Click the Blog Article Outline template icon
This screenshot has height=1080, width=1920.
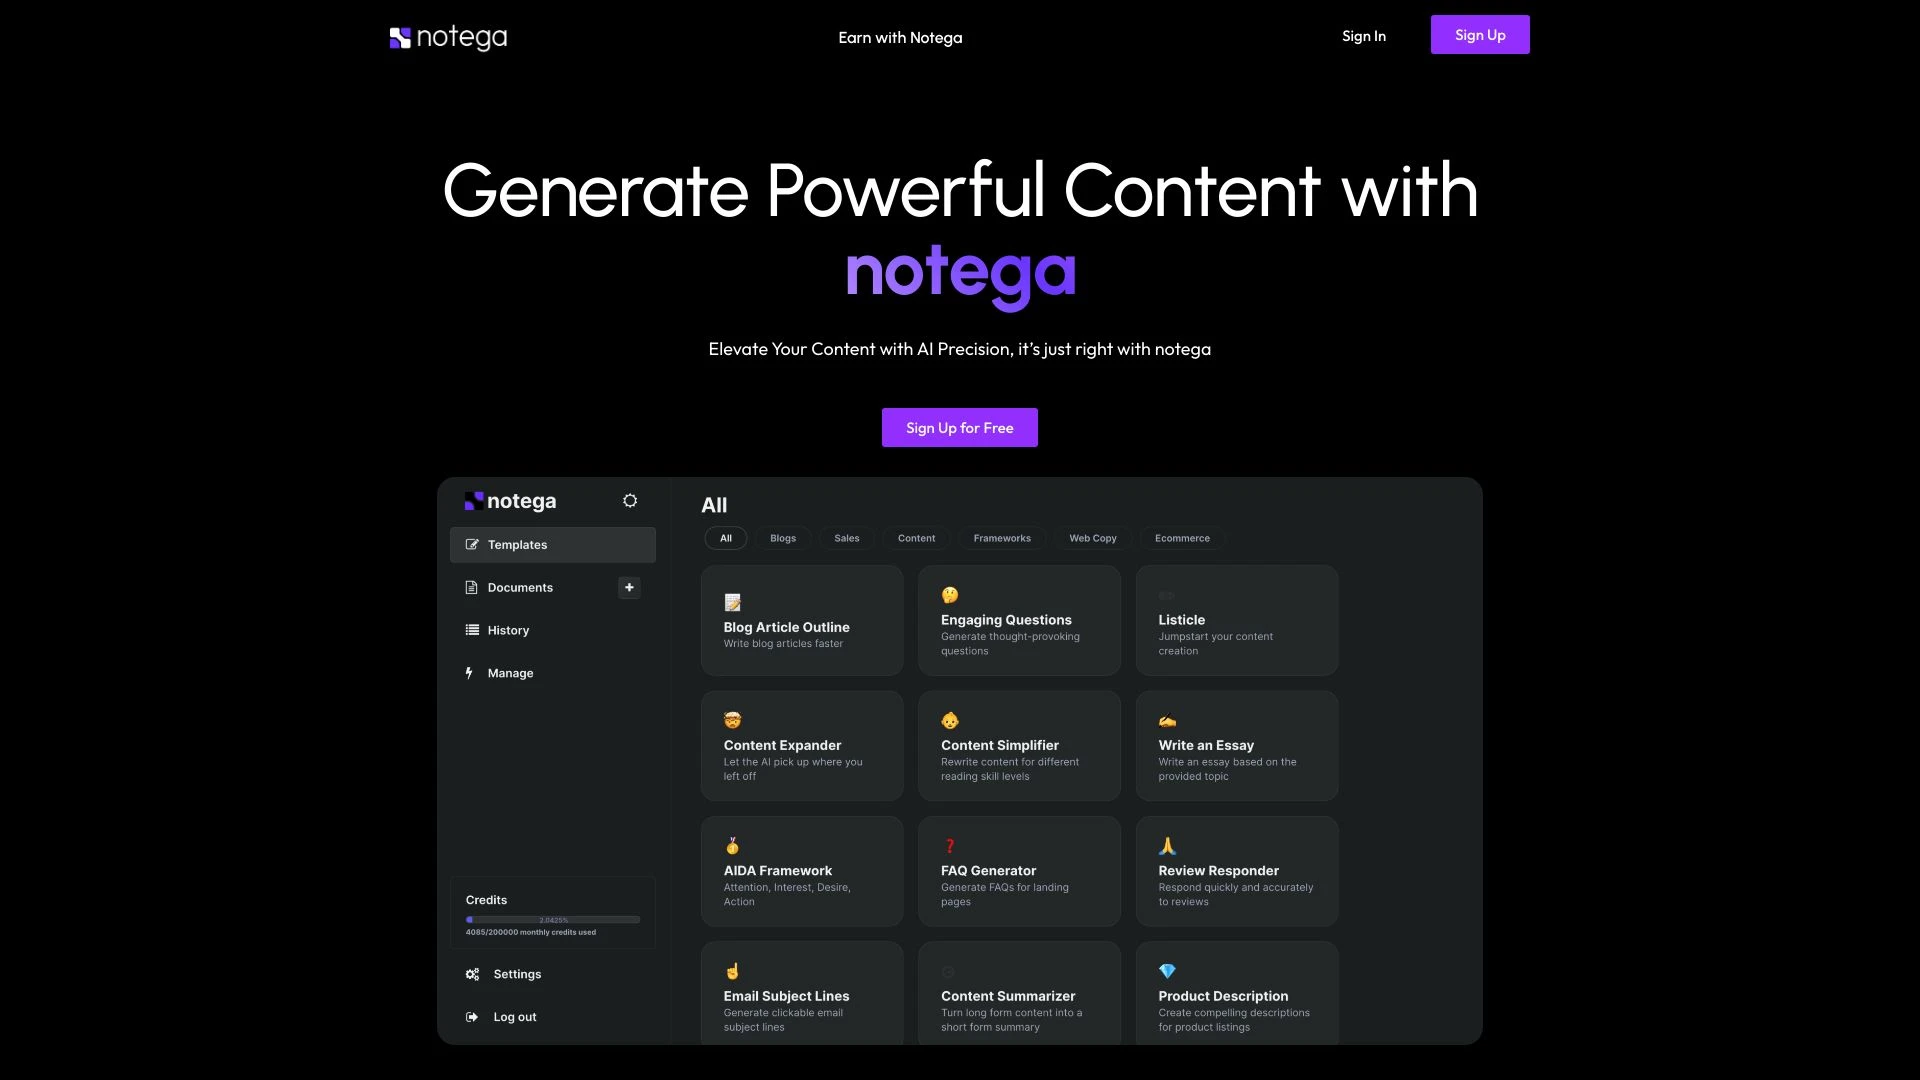click(732, 600)
